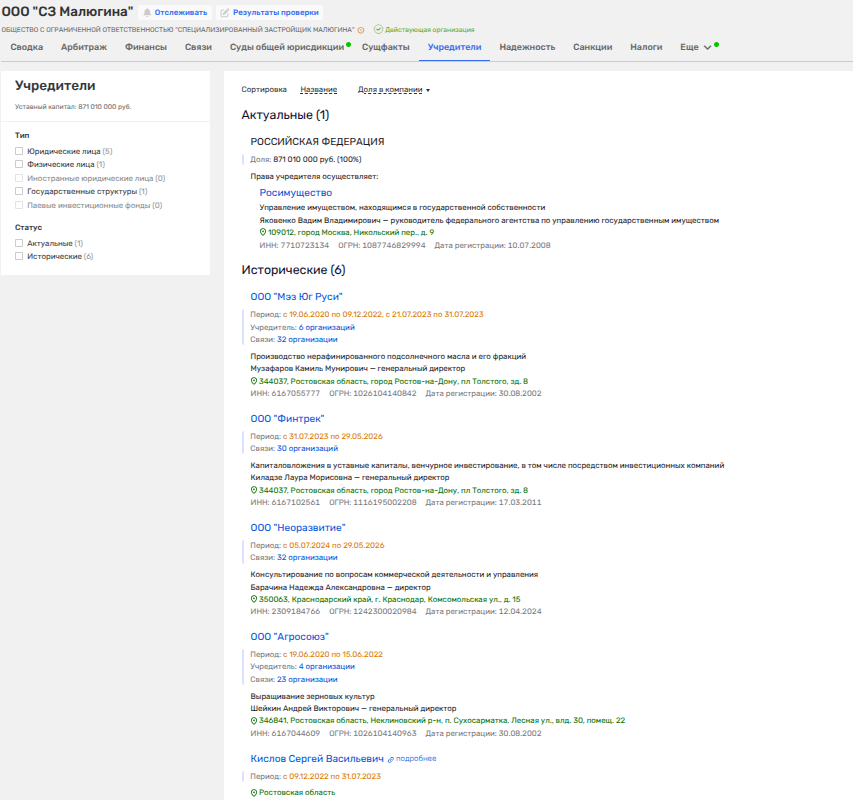Check the Актуальные status filter

[19, 243]
